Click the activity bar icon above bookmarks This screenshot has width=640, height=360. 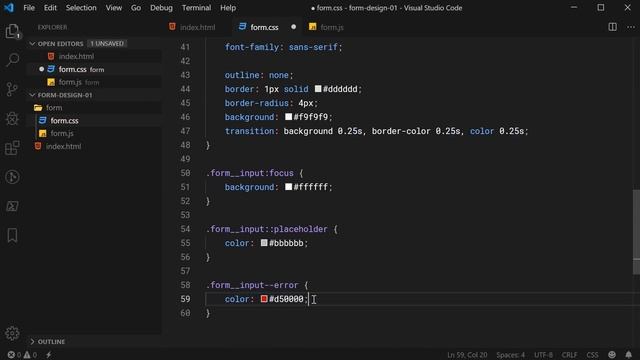[12, 206]
